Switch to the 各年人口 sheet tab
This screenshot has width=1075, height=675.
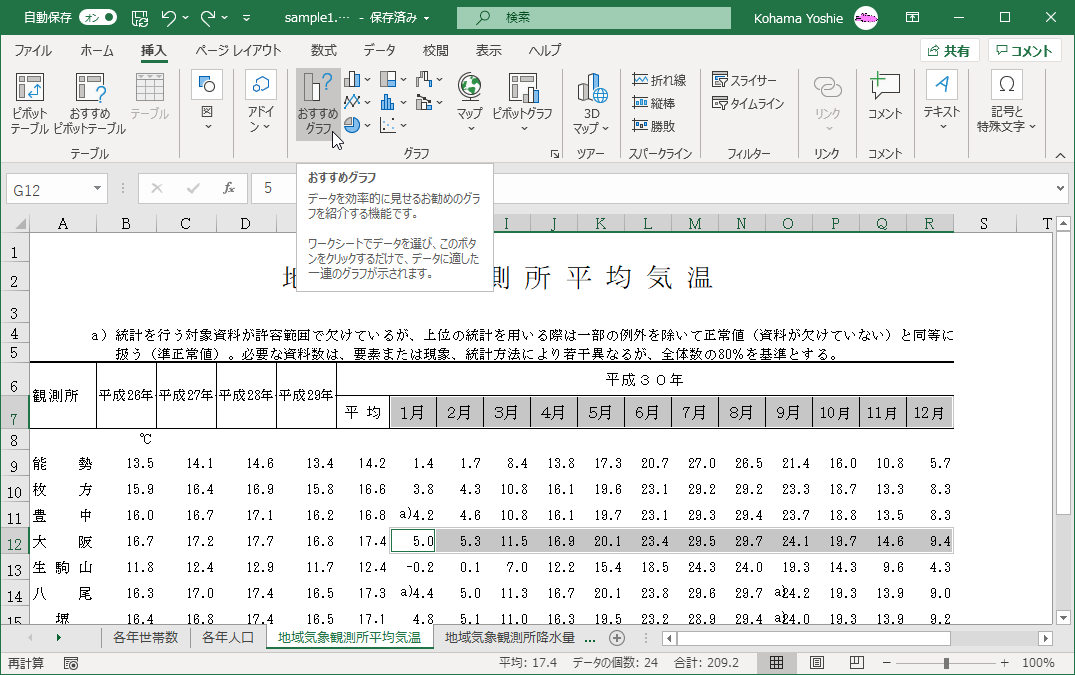coord(227,638)
